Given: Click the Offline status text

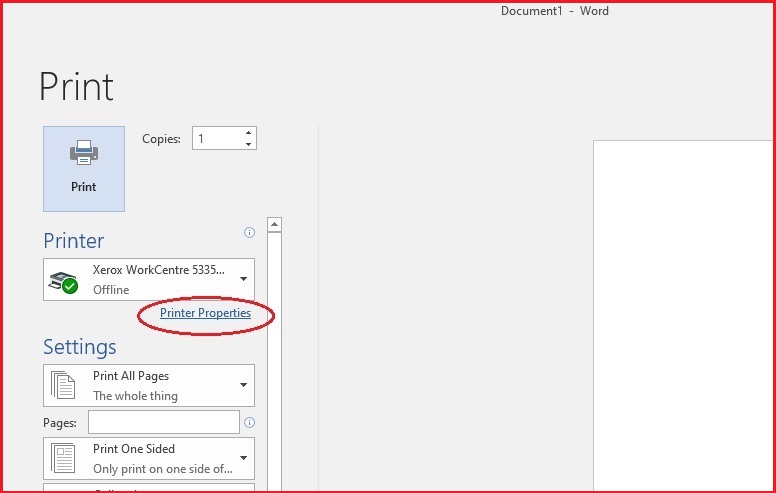Looking at the screenshot, I should point(111,290).
